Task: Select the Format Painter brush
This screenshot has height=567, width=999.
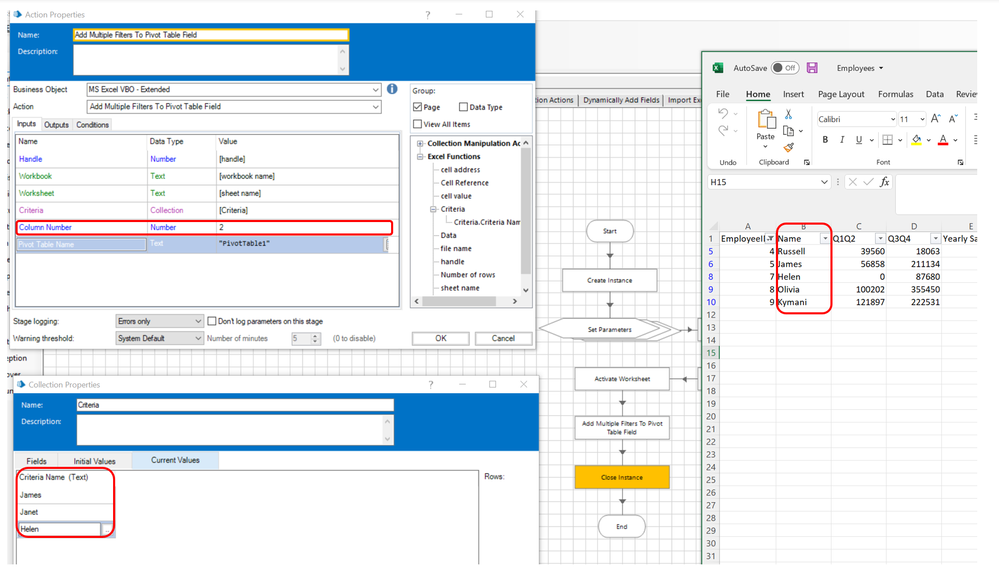Action: coord(788,147)
